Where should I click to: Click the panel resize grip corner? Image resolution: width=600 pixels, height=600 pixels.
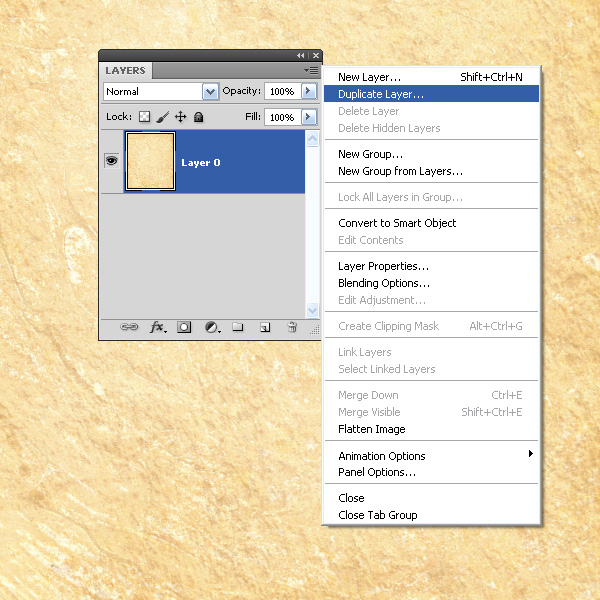click(x=315, y=331)
